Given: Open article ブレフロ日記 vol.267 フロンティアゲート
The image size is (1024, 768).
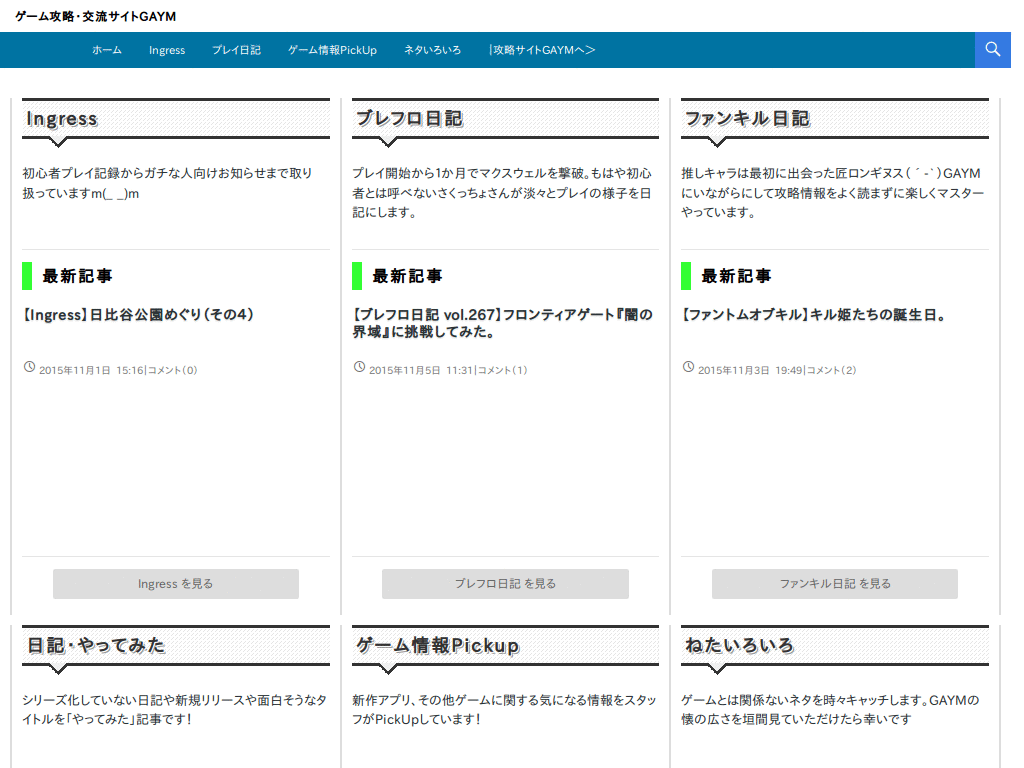Looking at the screenshot, I should click(x=502, y=323).
